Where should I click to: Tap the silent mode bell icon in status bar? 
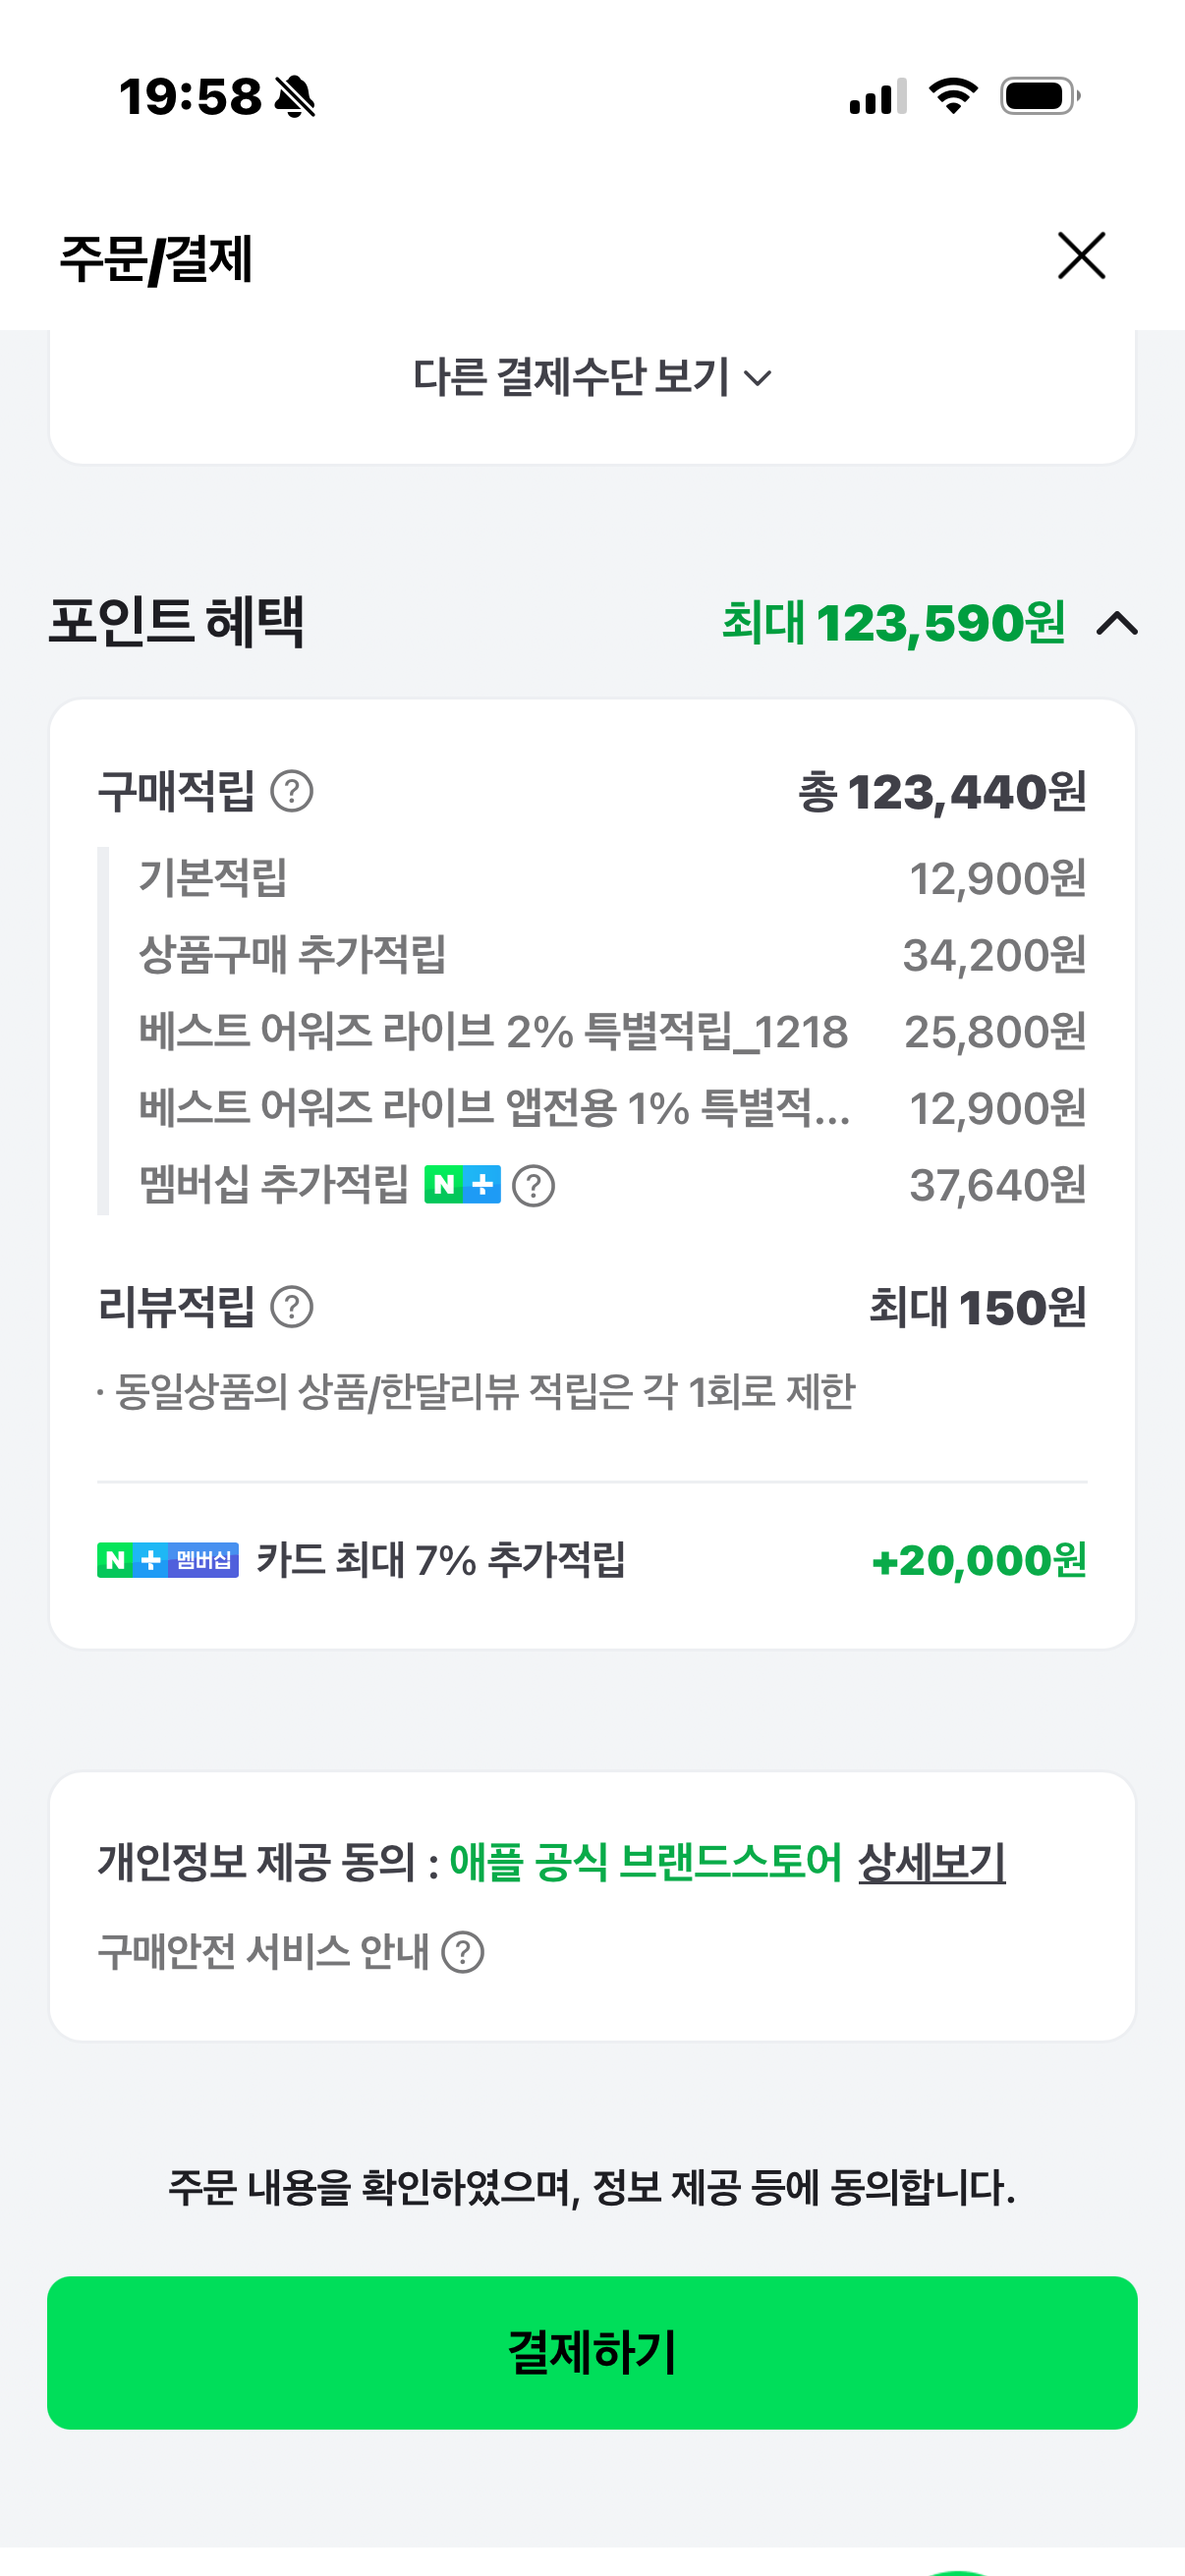click(295, 97)
